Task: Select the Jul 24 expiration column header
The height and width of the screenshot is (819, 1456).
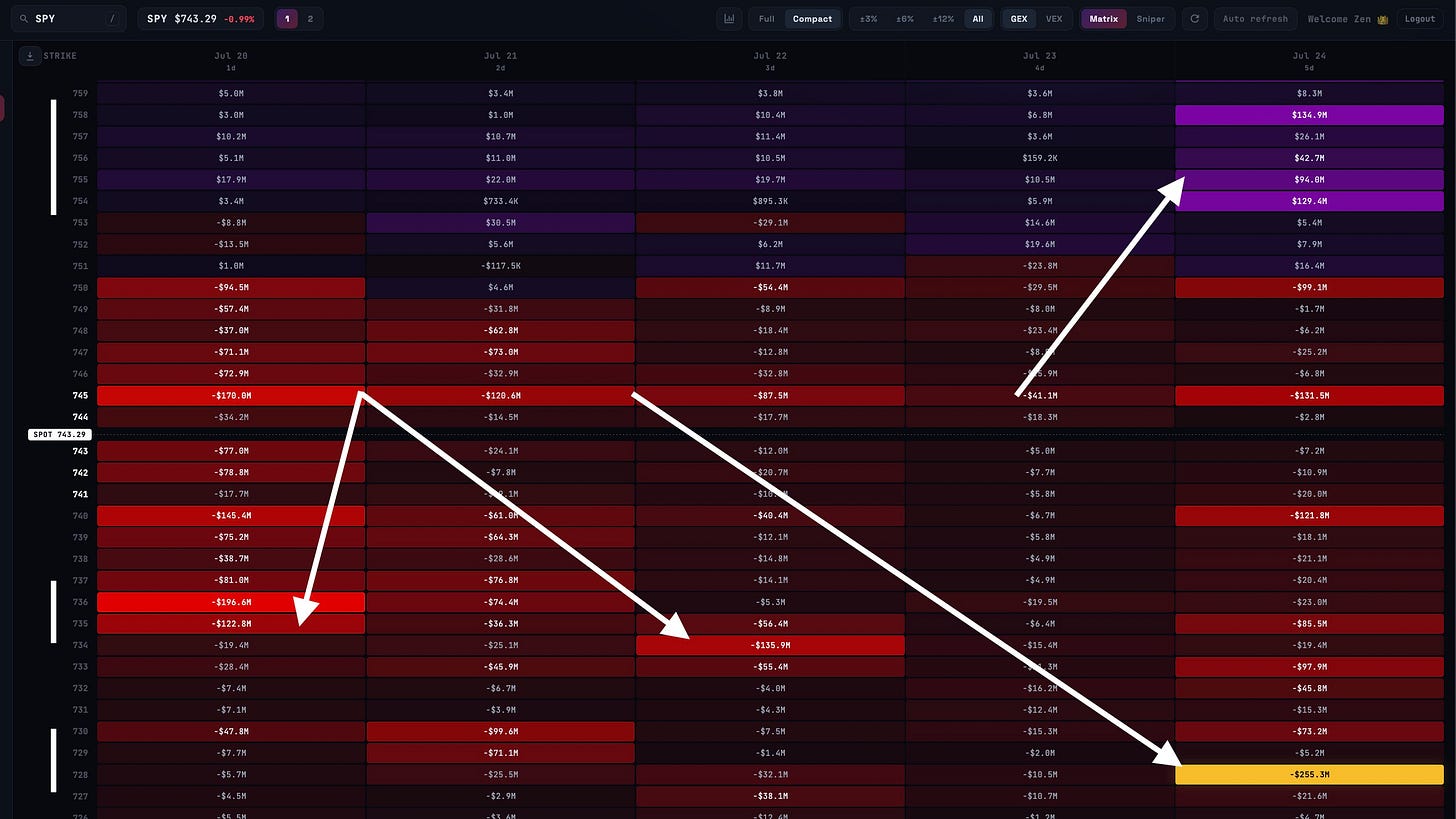Action: [1309, 61]
